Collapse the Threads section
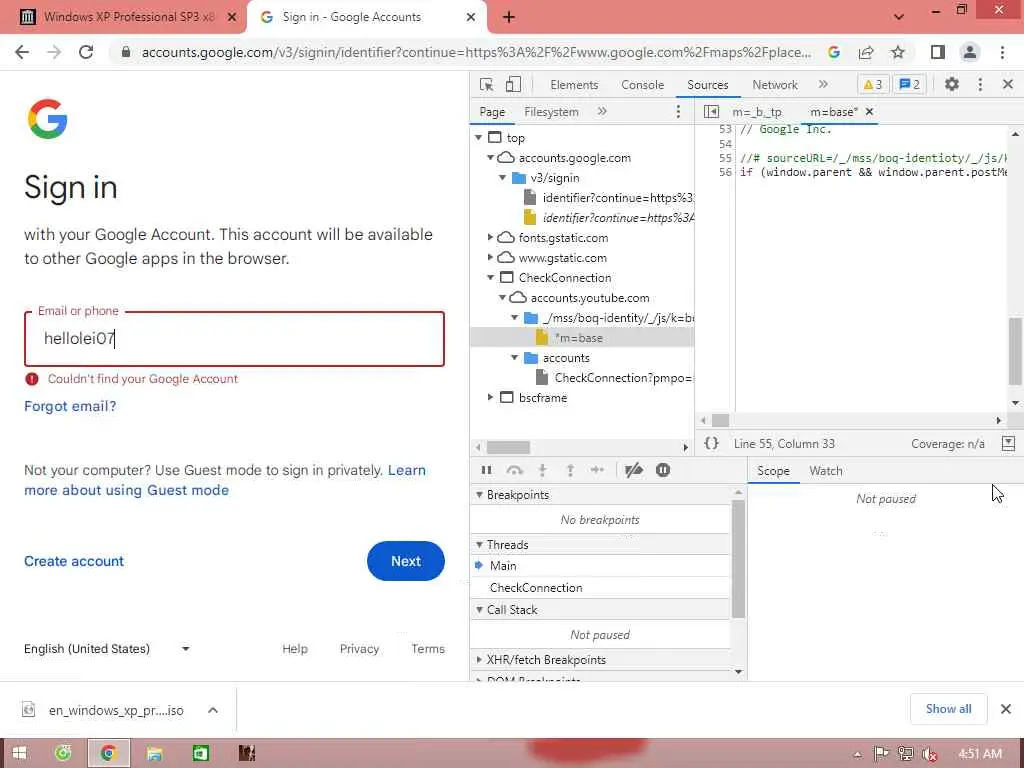 click(479, 545)
